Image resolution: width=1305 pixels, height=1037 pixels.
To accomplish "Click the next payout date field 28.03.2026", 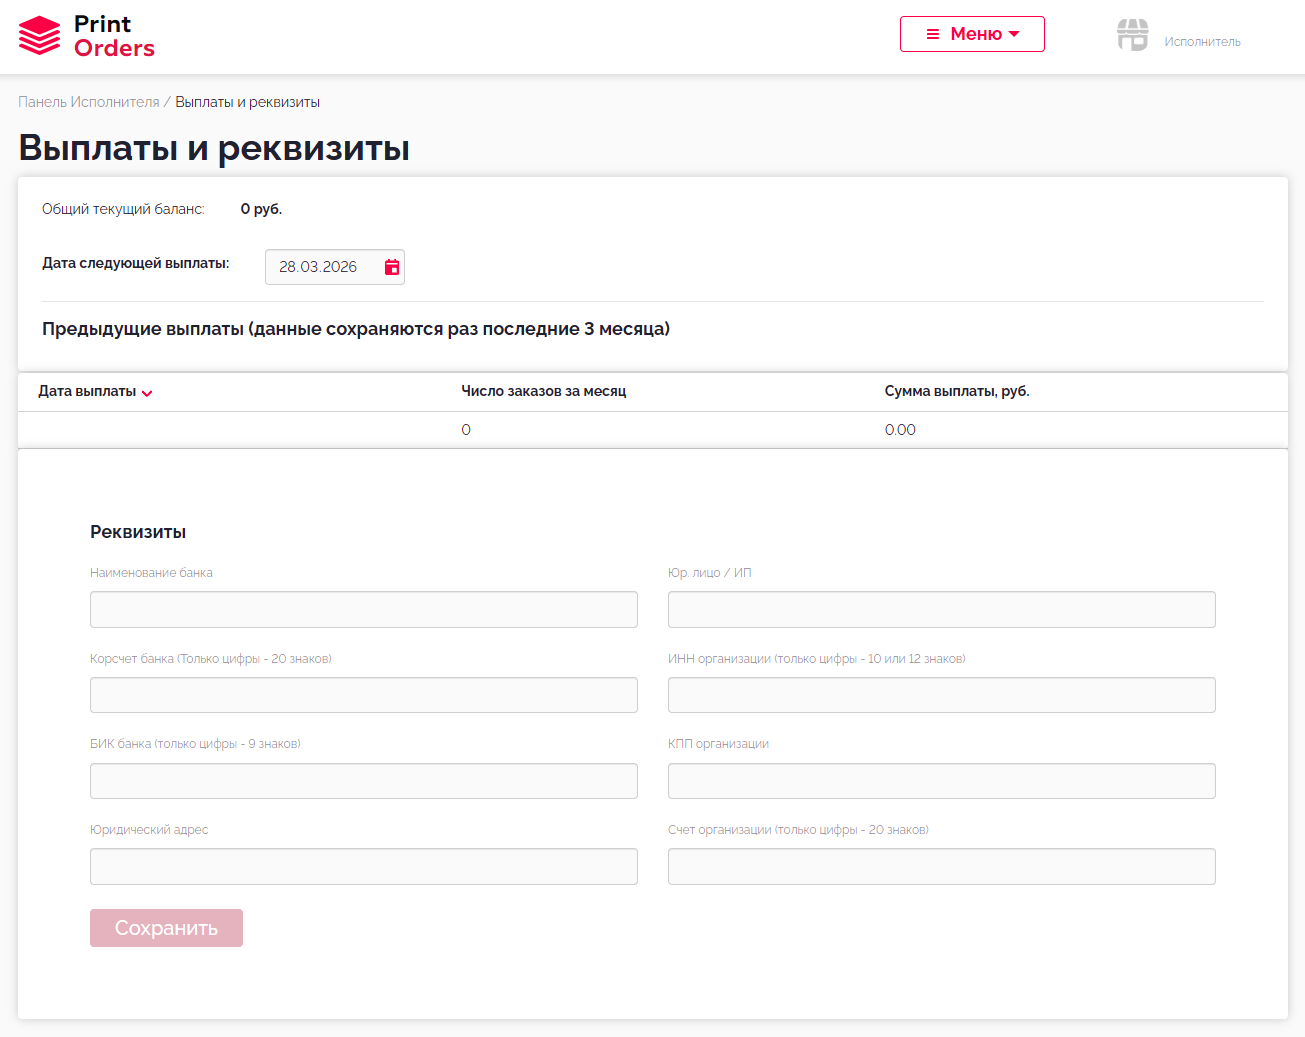I will [320, 267].
